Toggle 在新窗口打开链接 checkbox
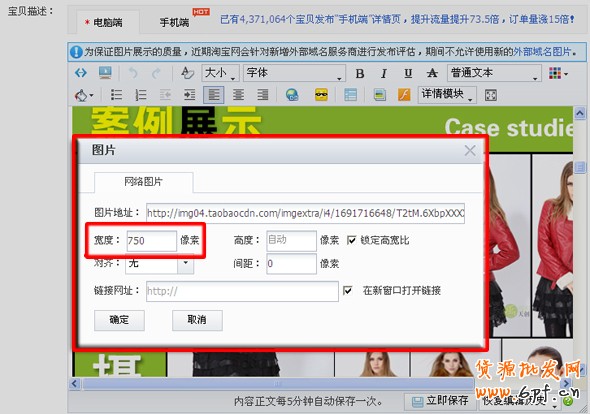This screenshot has height=414, width=590. [348, 290]
